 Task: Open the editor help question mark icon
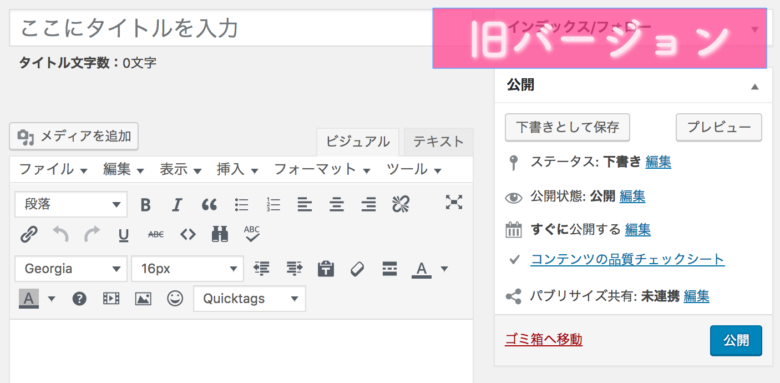(x=80, y=298)
